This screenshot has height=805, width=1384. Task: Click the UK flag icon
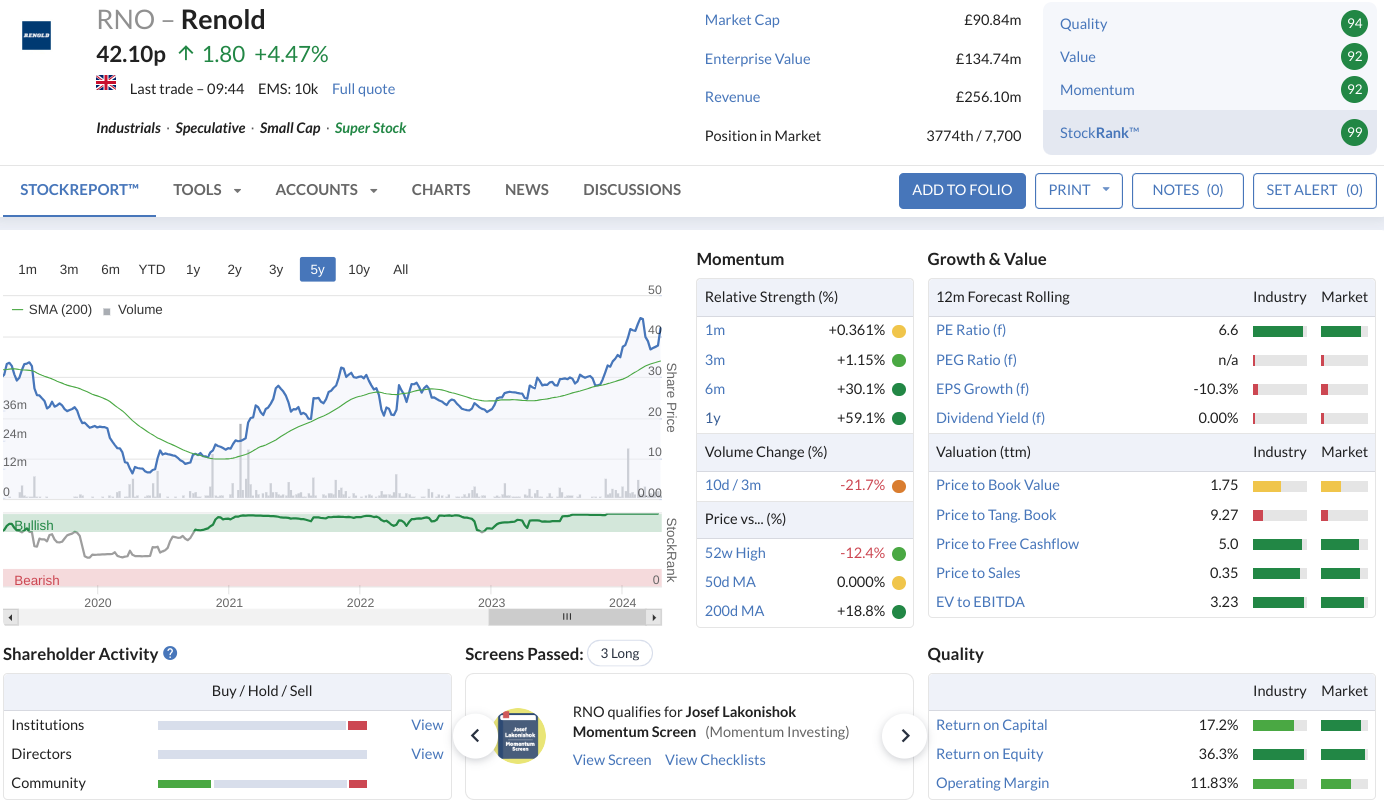(106, 82)
